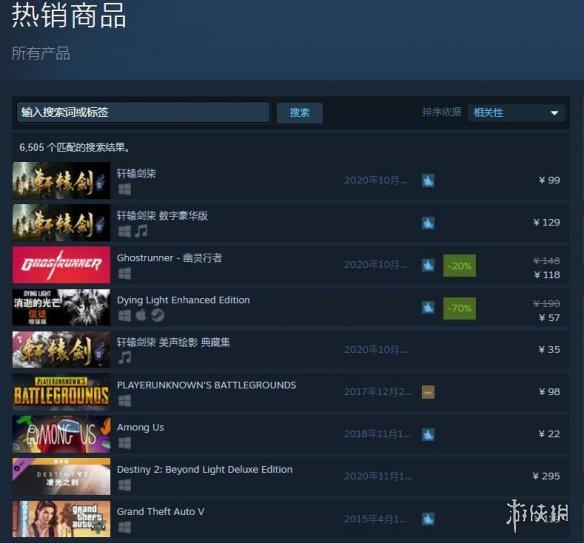Focus the search terms or tags input field

pos(143,112)
